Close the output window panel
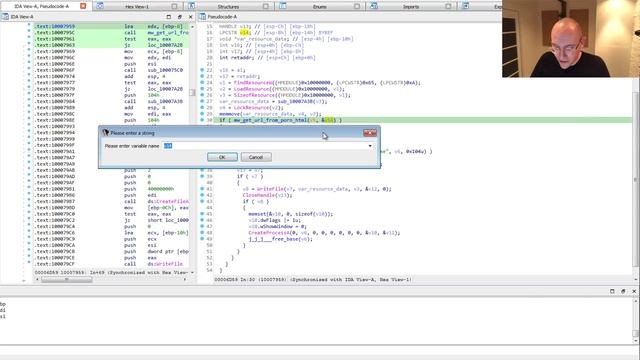Screen dimensions: 640x360 point(634,291)
